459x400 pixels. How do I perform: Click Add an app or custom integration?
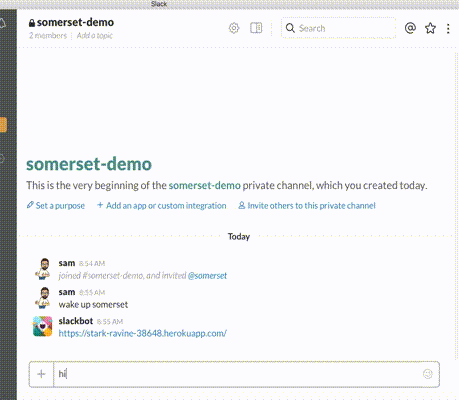[x=162, y=205]
